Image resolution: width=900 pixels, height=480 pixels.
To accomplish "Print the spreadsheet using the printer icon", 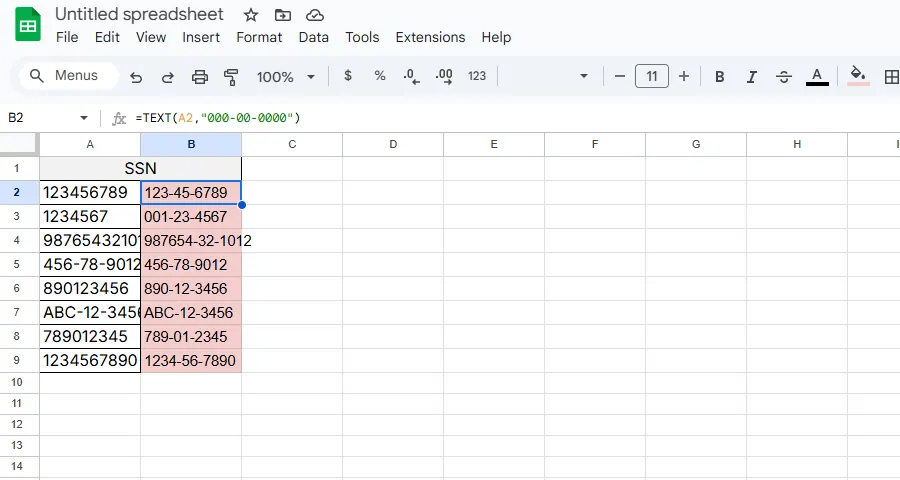I will (x=200, y=77).
